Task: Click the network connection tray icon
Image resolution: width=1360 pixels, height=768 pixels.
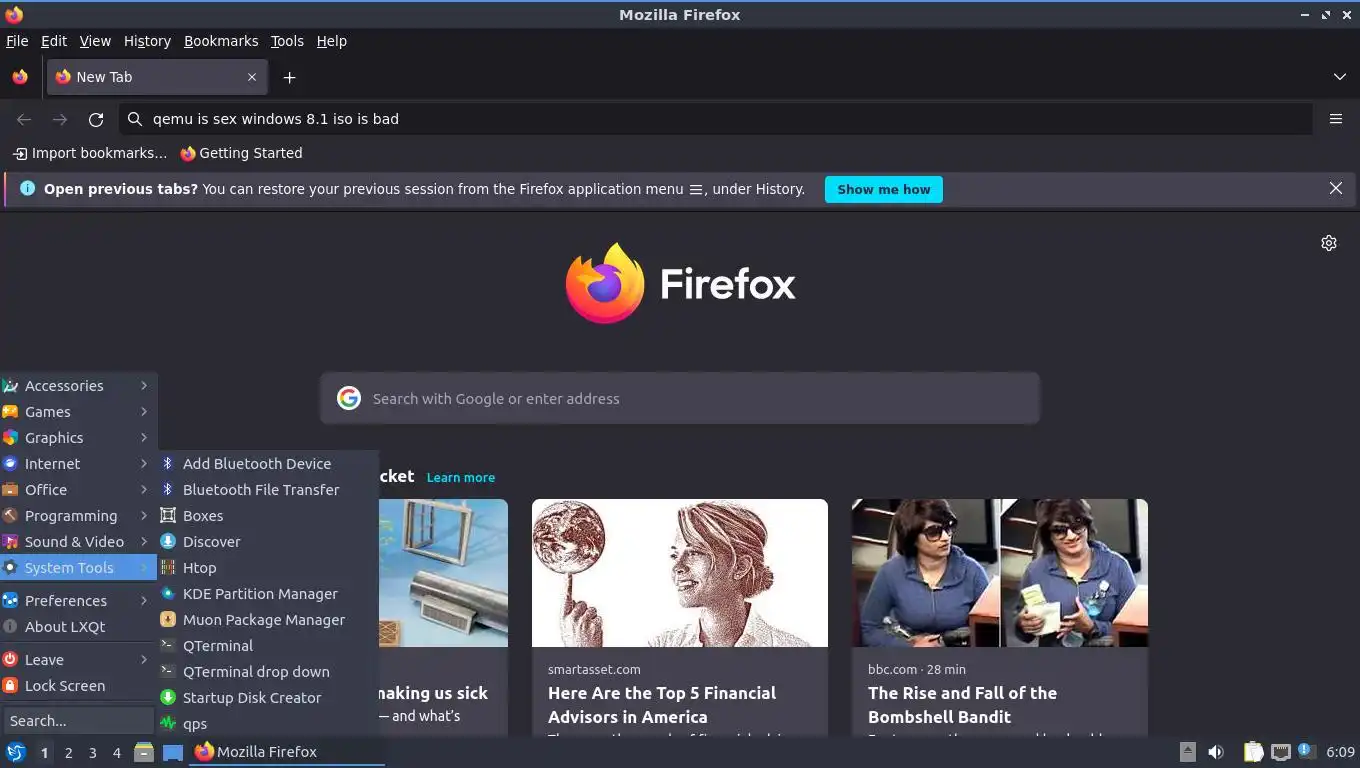Action: pyautogui.click(x=1281, y=752)
